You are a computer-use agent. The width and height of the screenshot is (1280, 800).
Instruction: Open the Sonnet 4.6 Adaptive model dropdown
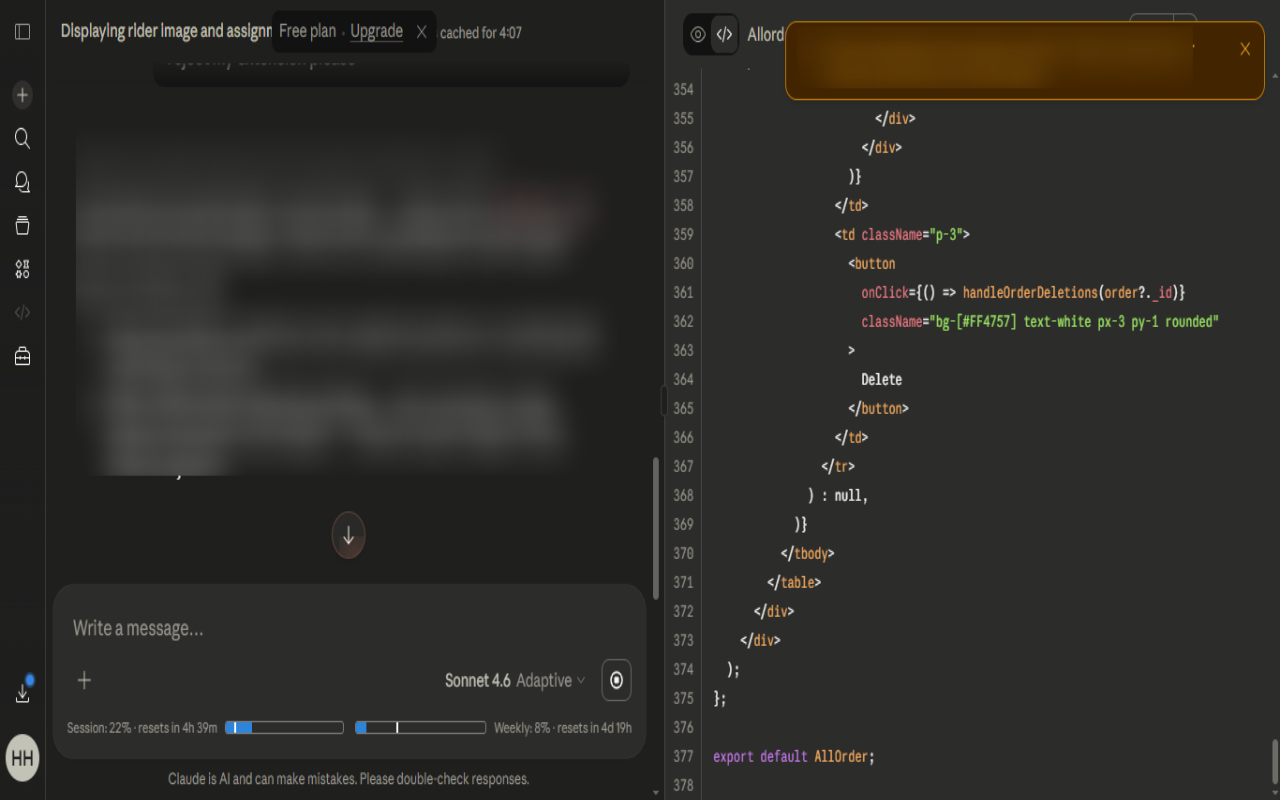[515, 680]
